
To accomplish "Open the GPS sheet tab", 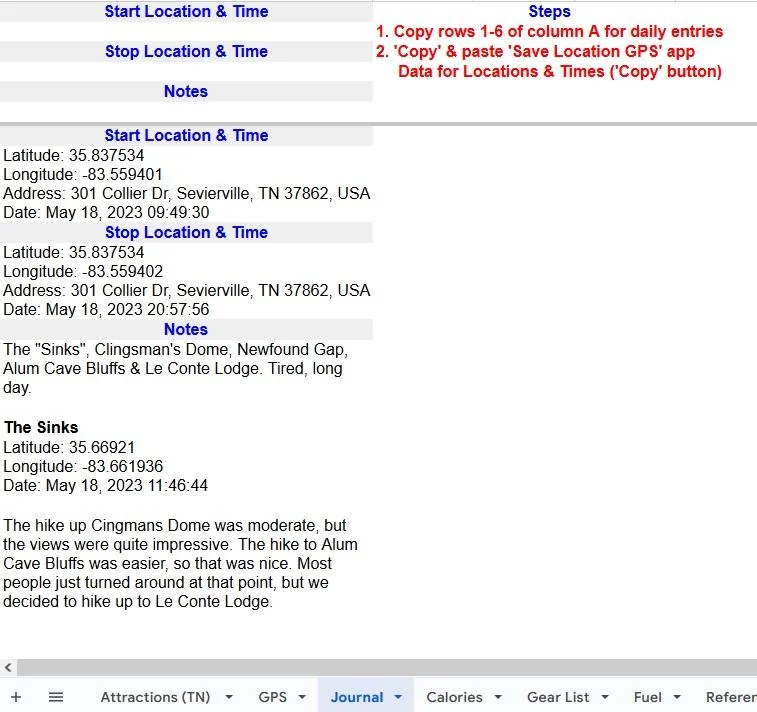I will point(272,697).
